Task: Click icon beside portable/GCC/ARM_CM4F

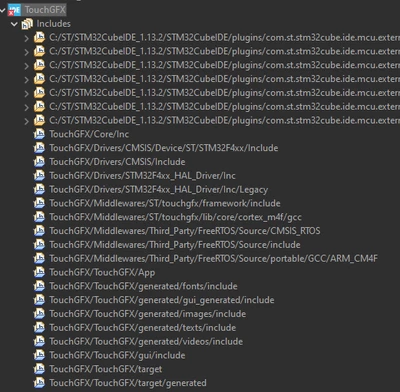Action: [x=39, y=259]
